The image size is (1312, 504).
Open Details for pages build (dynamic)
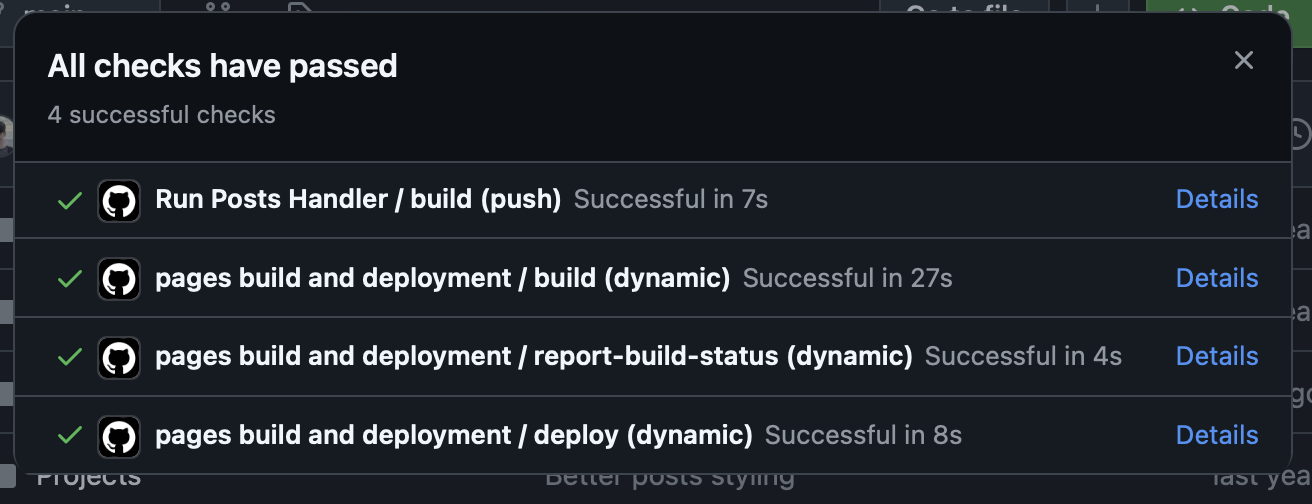pyautogui.click(x=1217, y=278)
